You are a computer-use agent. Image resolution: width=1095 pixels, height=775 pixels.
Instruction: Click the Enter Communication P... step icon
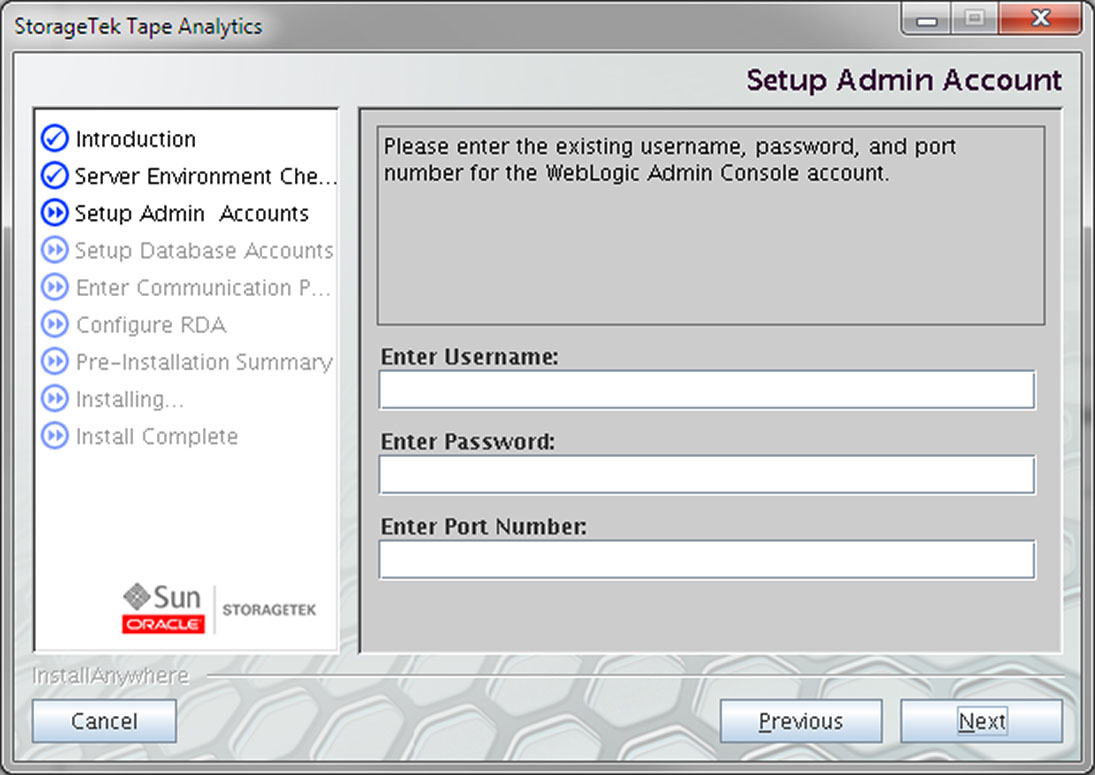pos(54,287)
